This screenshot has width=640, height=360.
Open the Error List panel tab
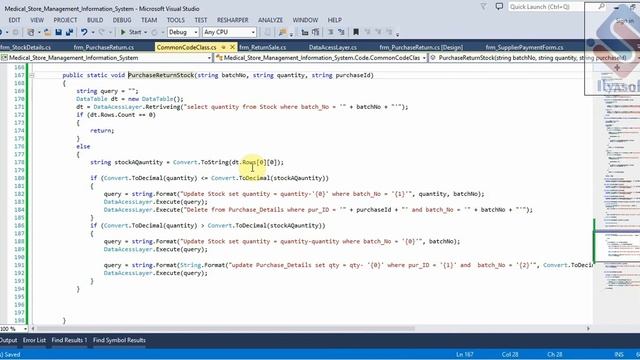pos(34,340)
